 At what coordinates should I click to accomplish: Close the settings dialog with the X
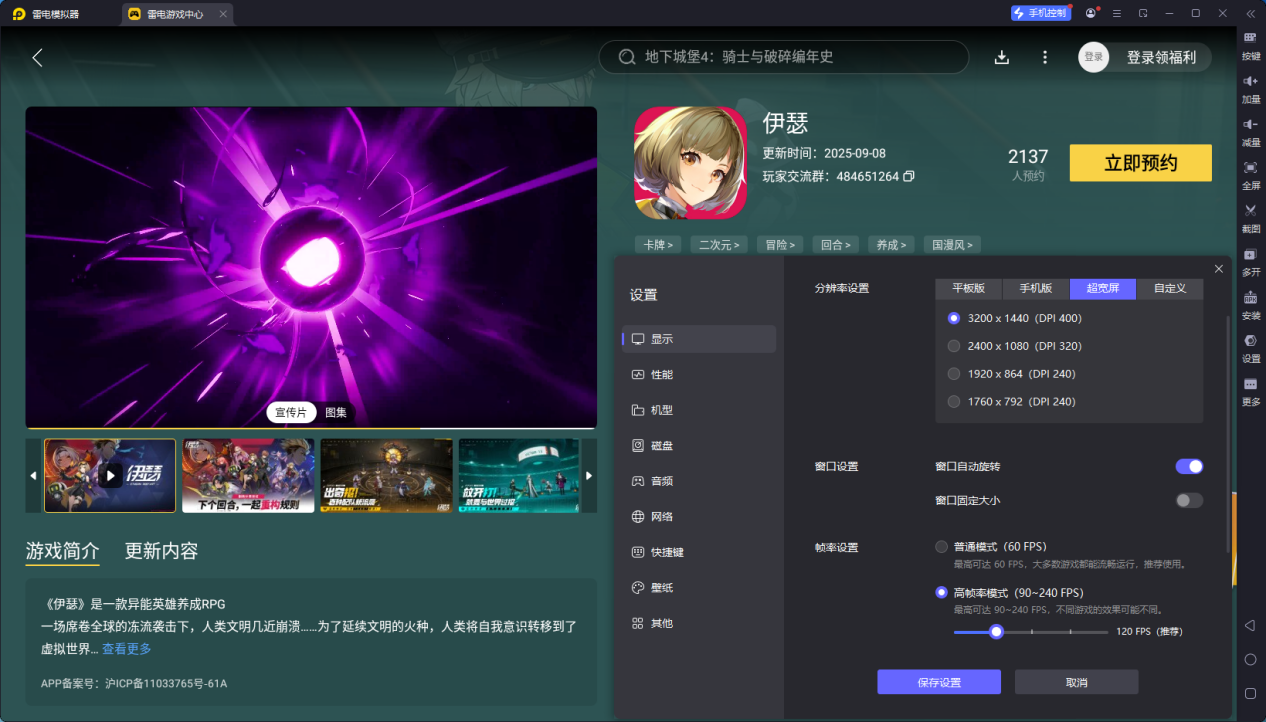click(1218, 269)
